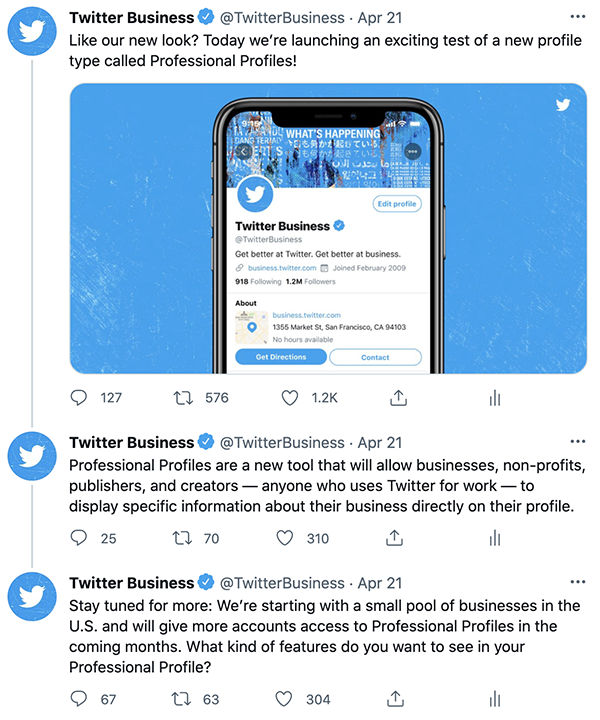Open more options for the second tweet

click(x=578, y=442)
